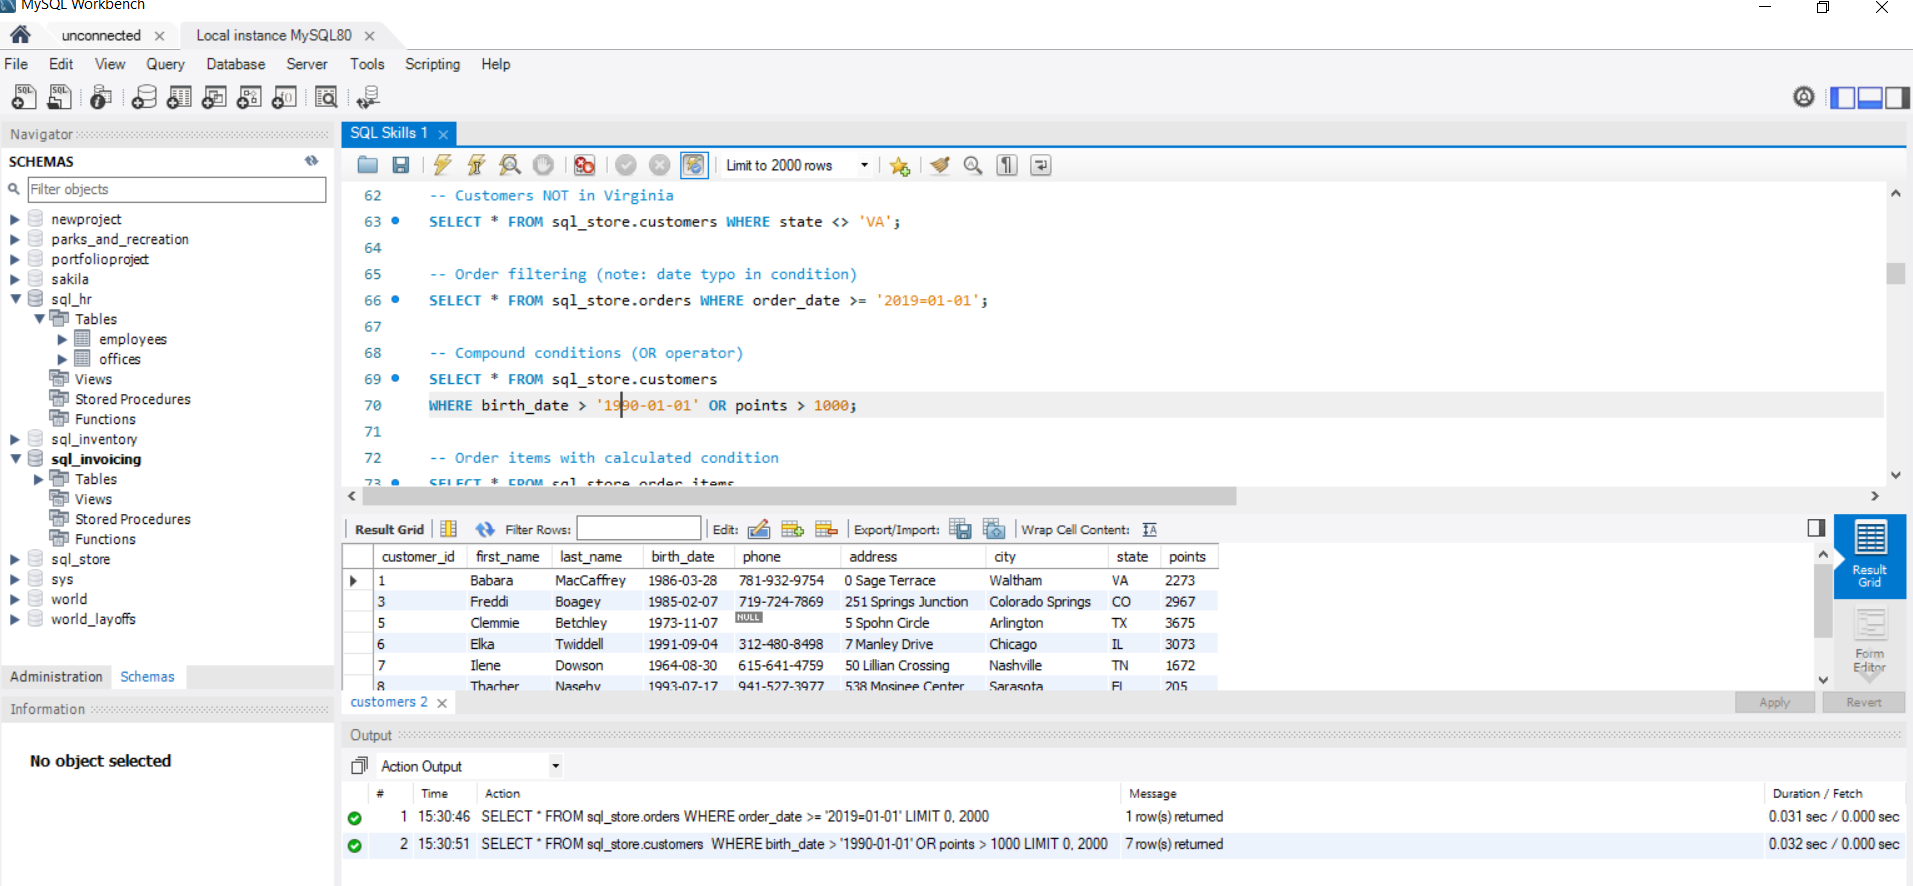Create a new table icon
Viewport: 1913px width, 886px height.
coord(179,97)
